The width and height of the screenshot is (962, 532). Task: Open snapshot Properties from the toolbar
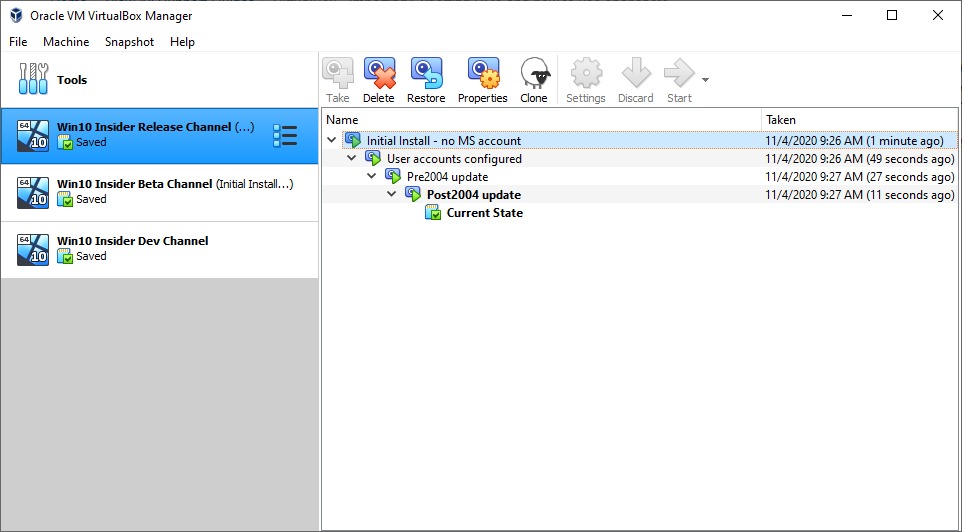483,74
